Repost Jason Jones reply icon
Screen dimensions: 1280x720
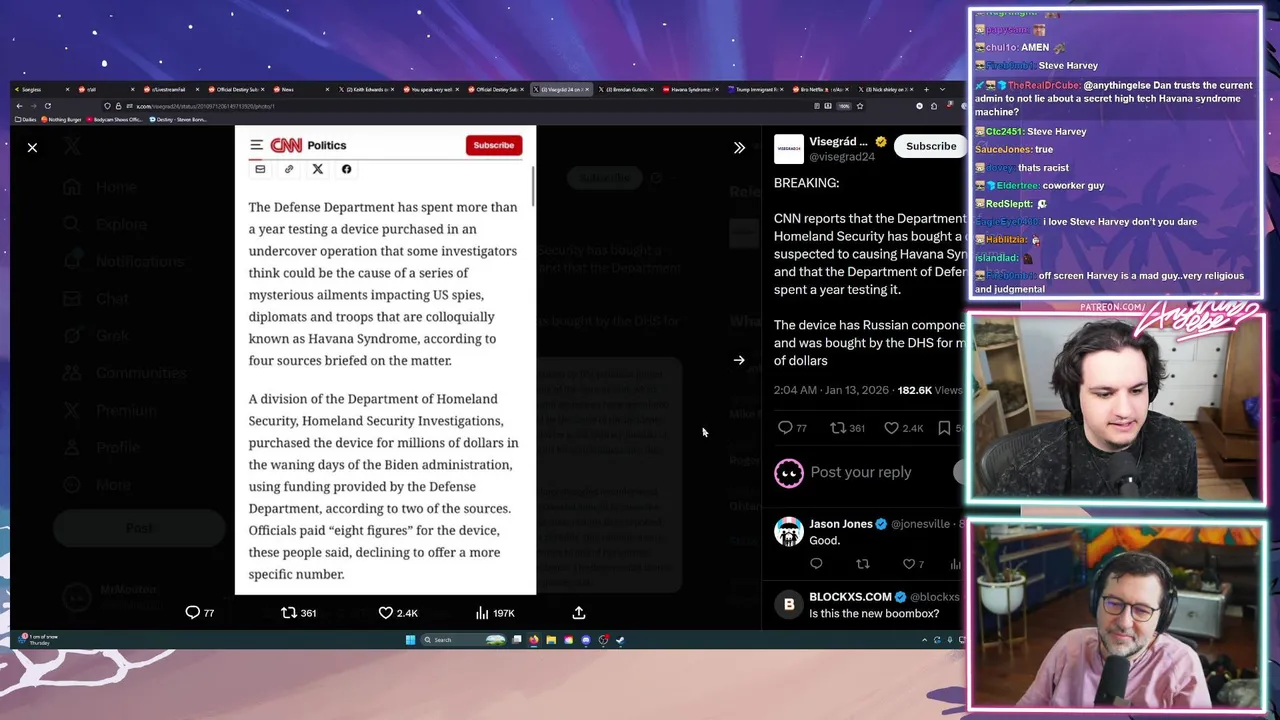pos(862,564)
